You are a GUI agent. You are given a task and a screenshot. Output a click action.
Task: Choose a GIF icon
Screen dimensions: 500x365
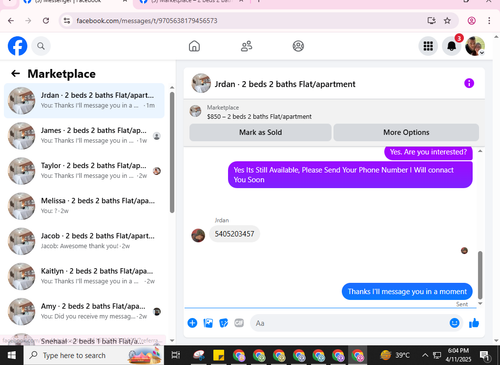pos(239,323)
